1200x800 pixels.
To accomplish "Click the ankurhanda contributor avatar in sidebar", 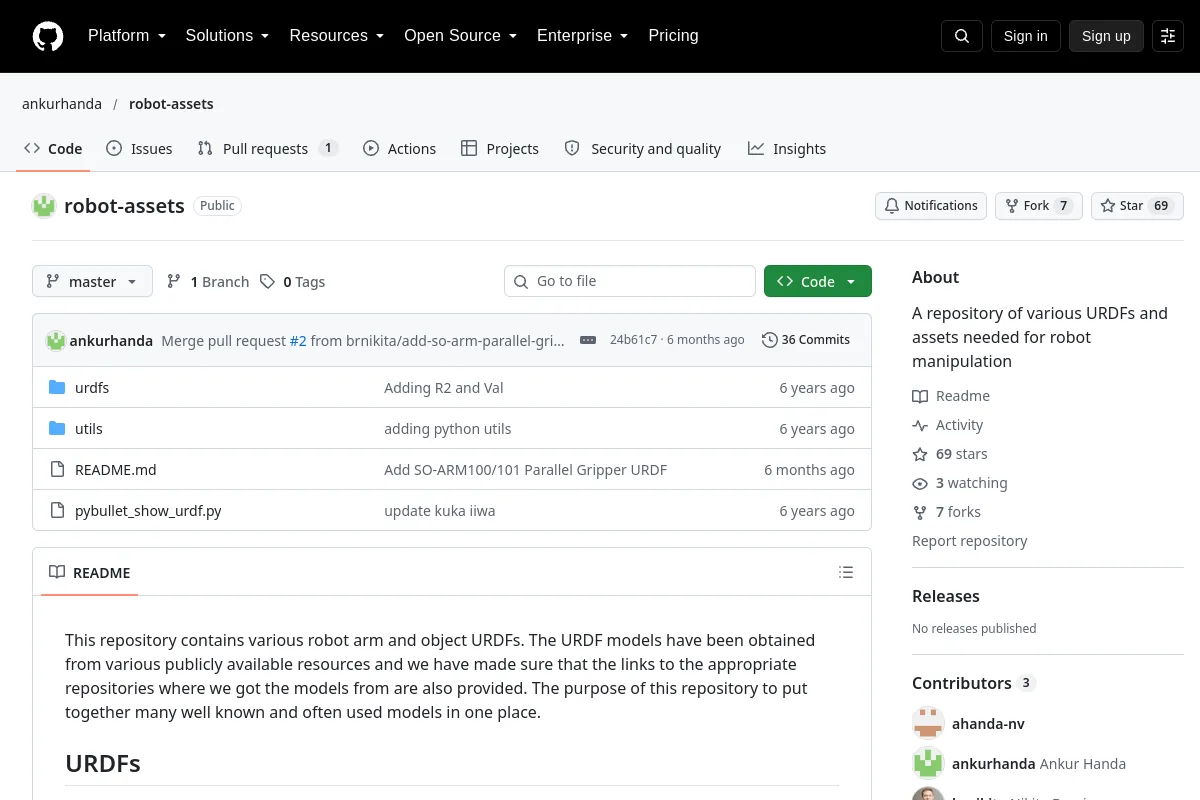I will pyautogui.click(x=928, y=764).
